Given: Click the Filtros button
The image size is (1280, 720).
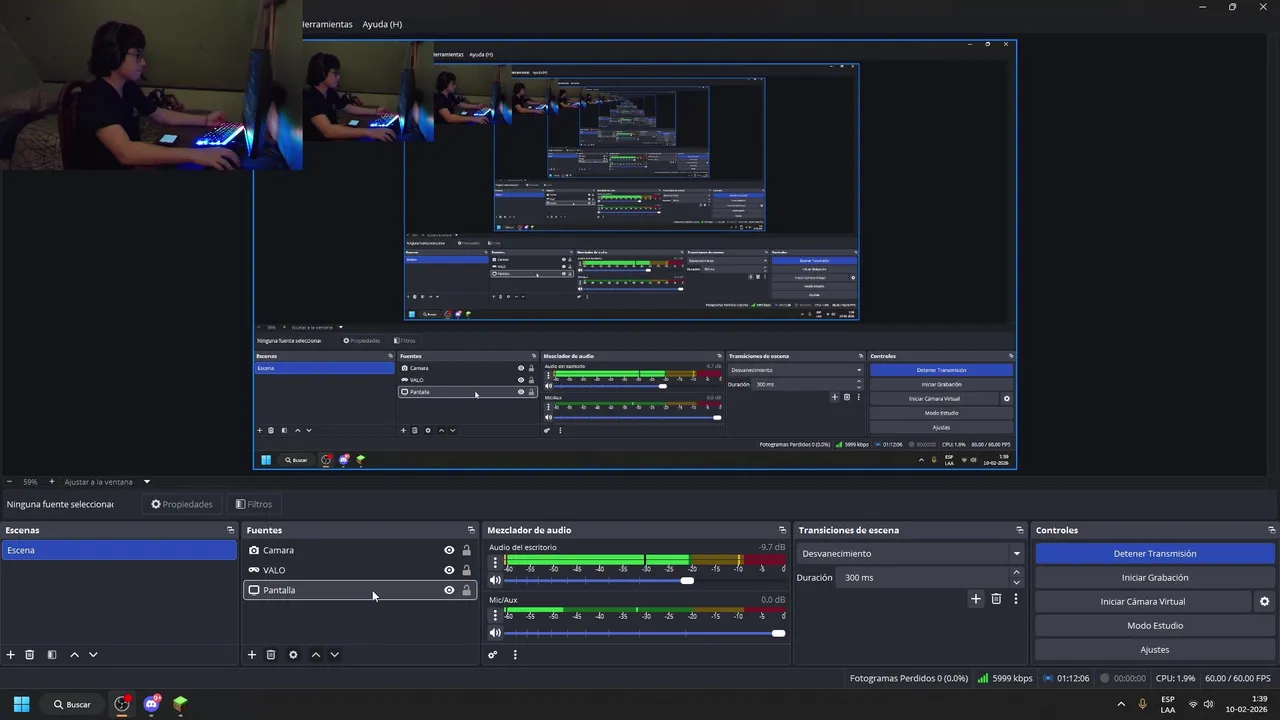Looking at the screenshot, I should [x=253, y=504].
